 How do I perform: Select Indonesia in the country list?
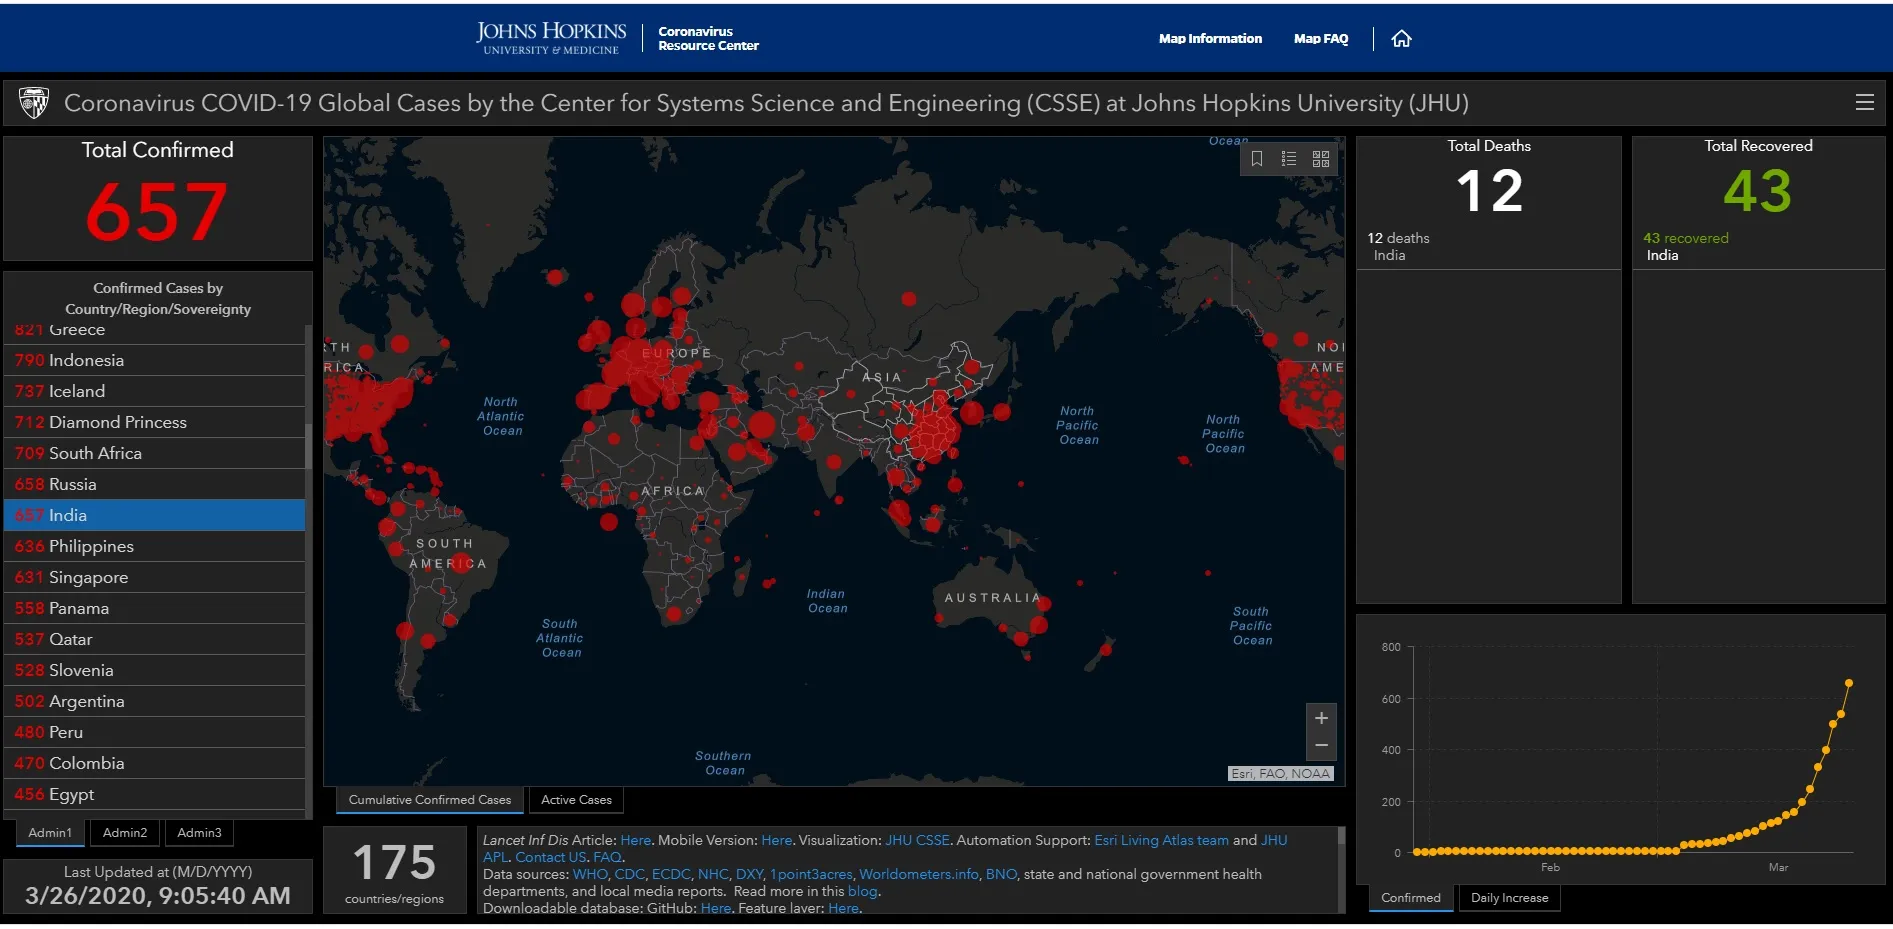click(155, 360)
